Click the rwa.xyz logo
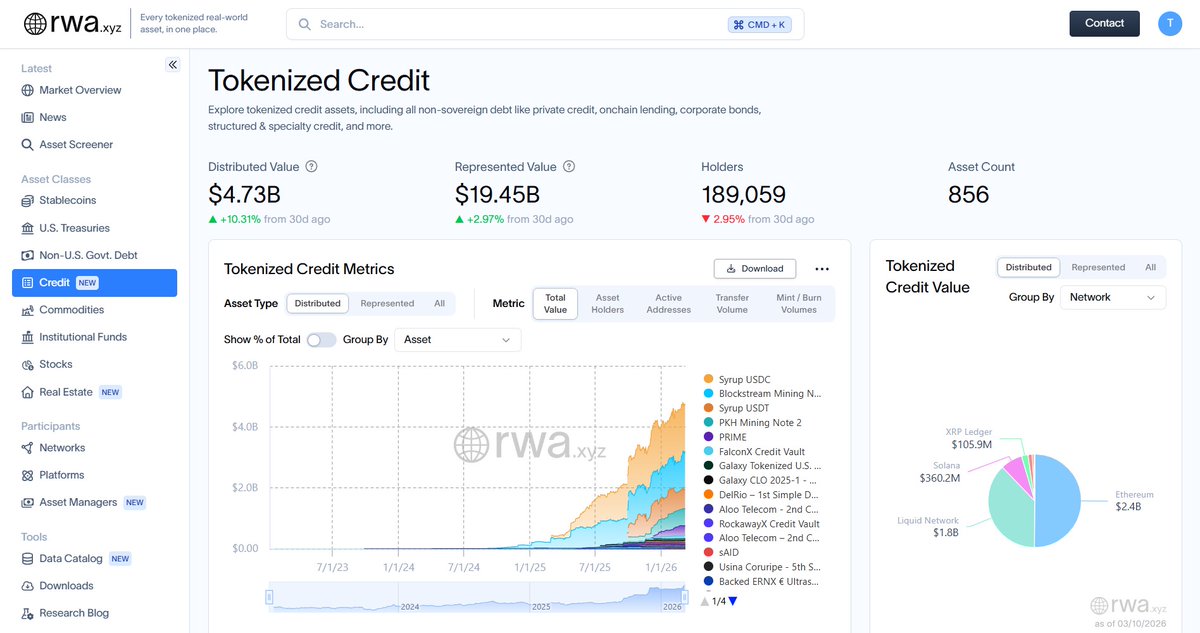The width and height of the screenshot is (1200, 633). pos(72,23)
